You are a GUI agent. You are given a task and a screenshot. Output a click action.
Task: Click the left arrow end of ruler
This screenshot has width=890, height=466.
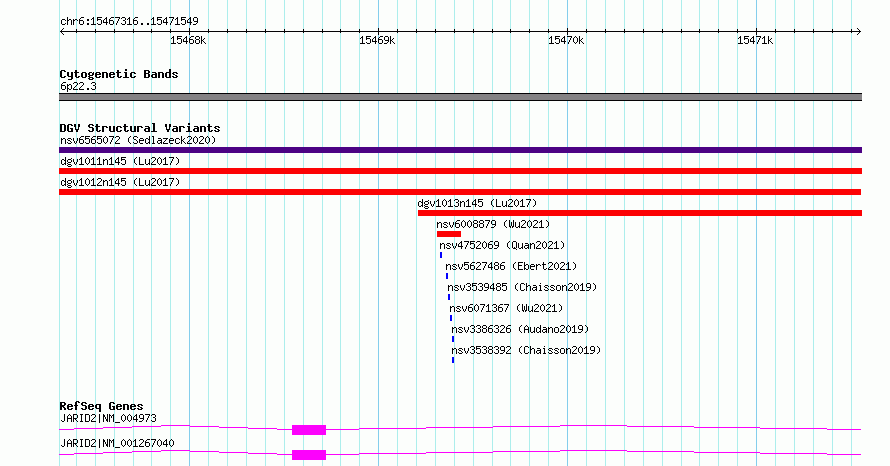[62, 31]
